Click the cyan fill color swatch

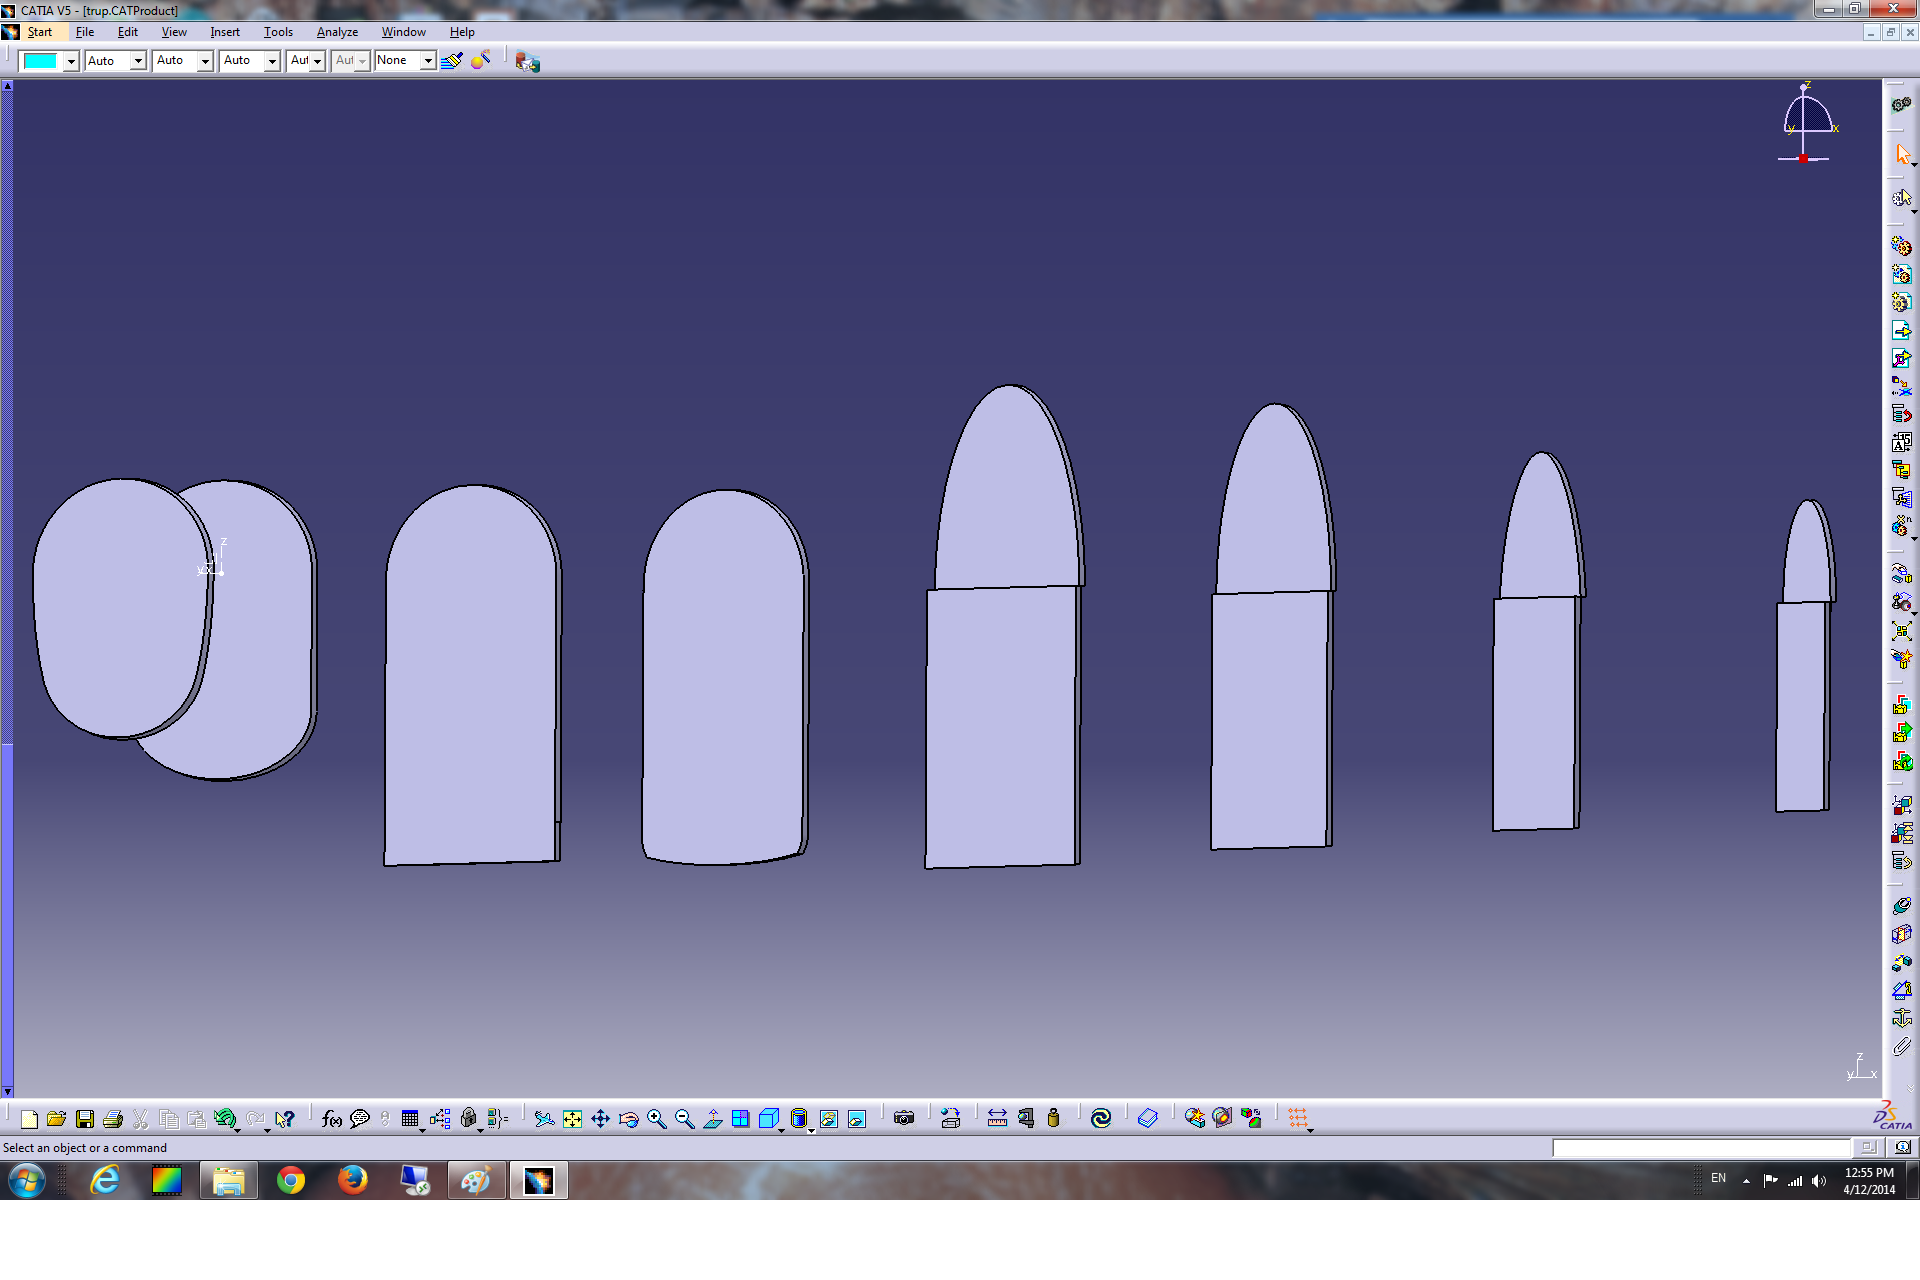click(x=40, y=61)
